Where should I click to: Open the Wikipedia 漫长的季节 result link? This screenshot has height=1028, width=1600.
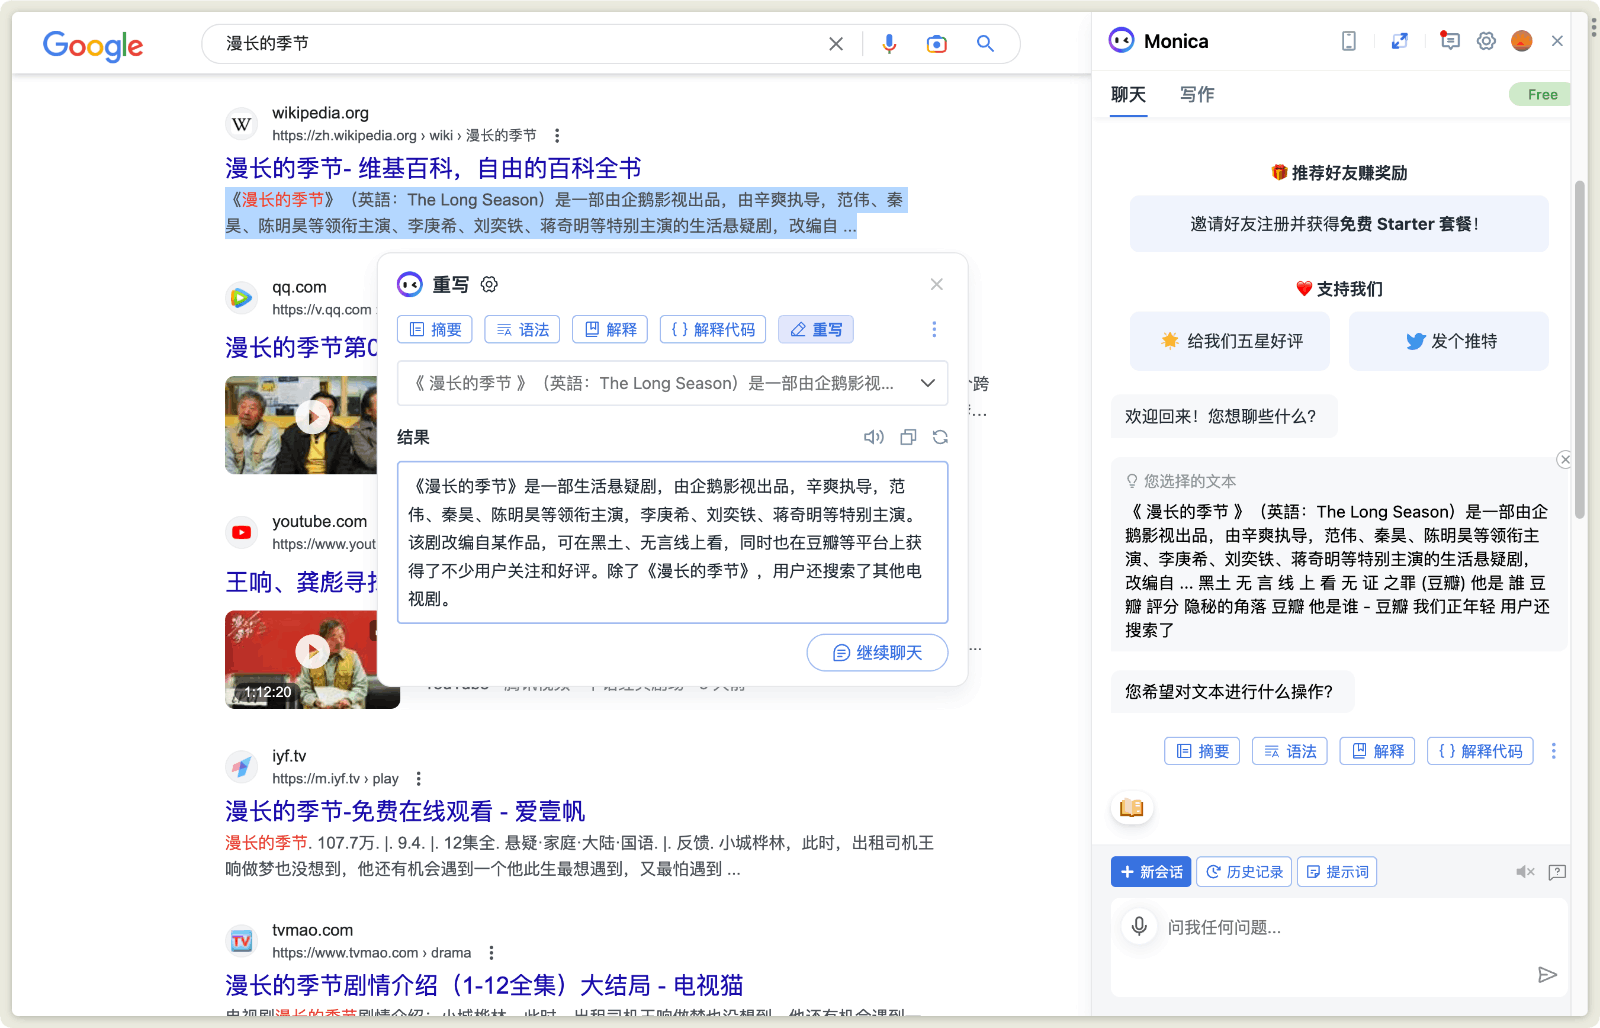click(x=433, y=168)
